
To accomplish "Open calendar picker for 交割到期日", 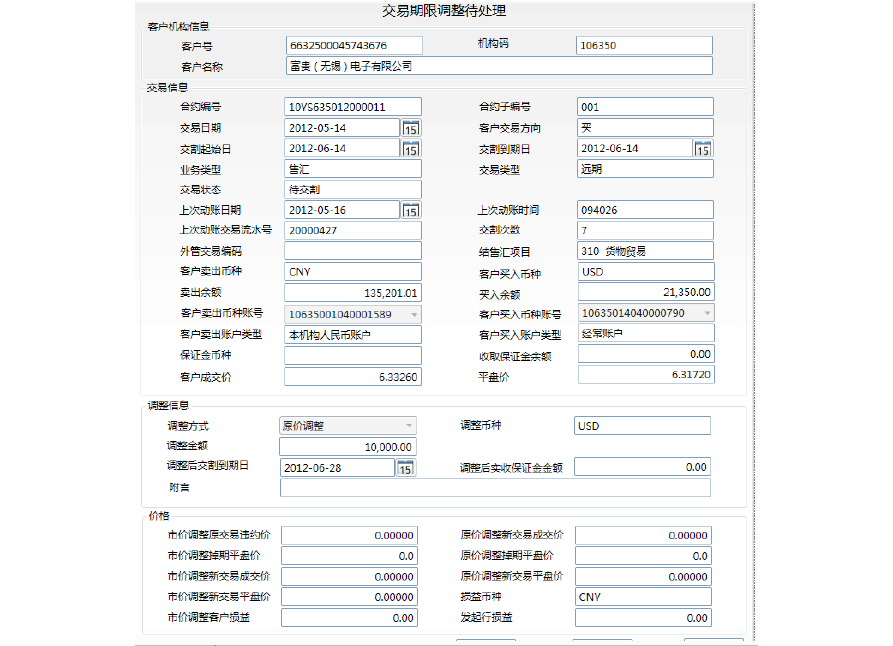I will pyautogui.click(x=703, y=148).
